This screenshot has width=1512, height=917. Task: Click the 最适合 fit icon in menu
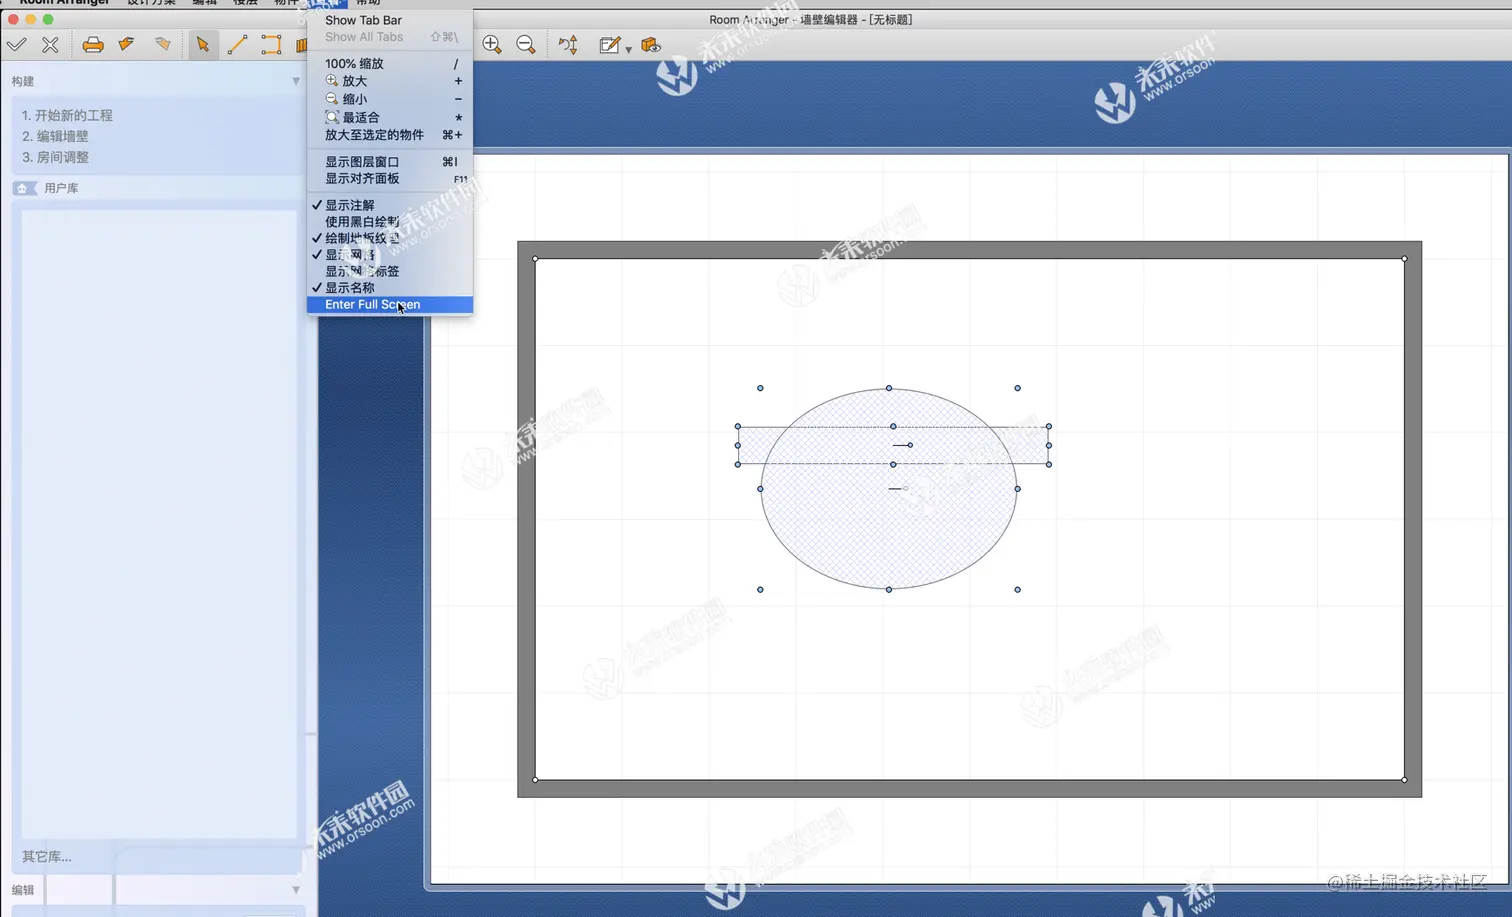point(332,117)
